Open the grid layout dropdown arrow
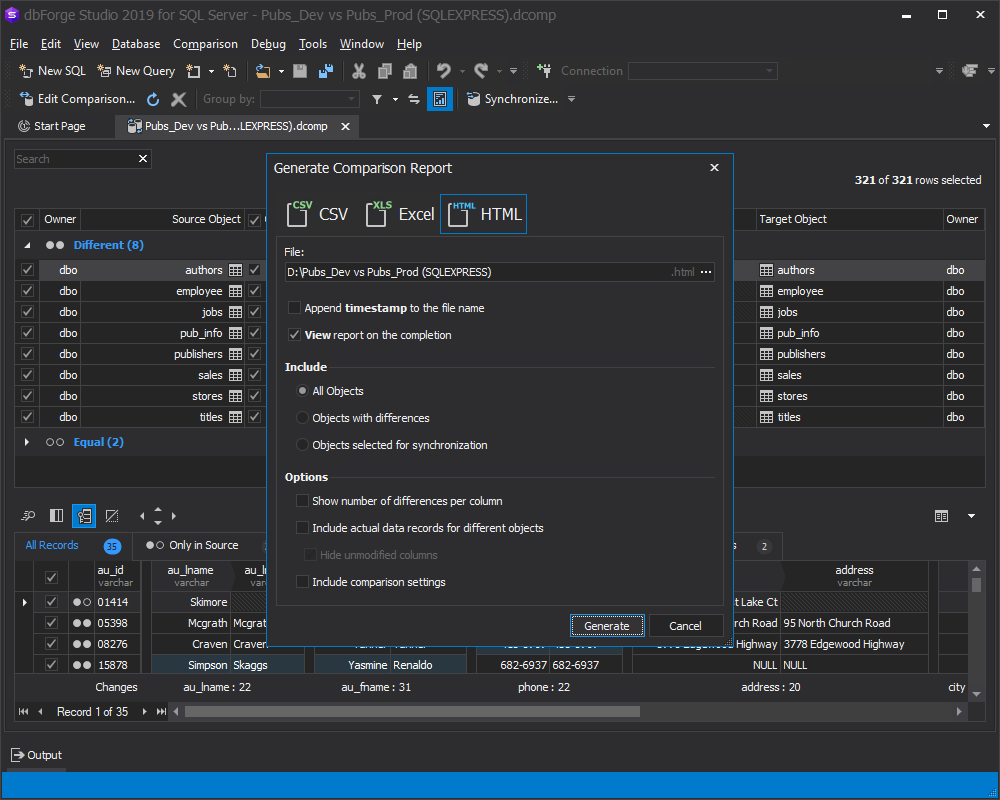 971,515
